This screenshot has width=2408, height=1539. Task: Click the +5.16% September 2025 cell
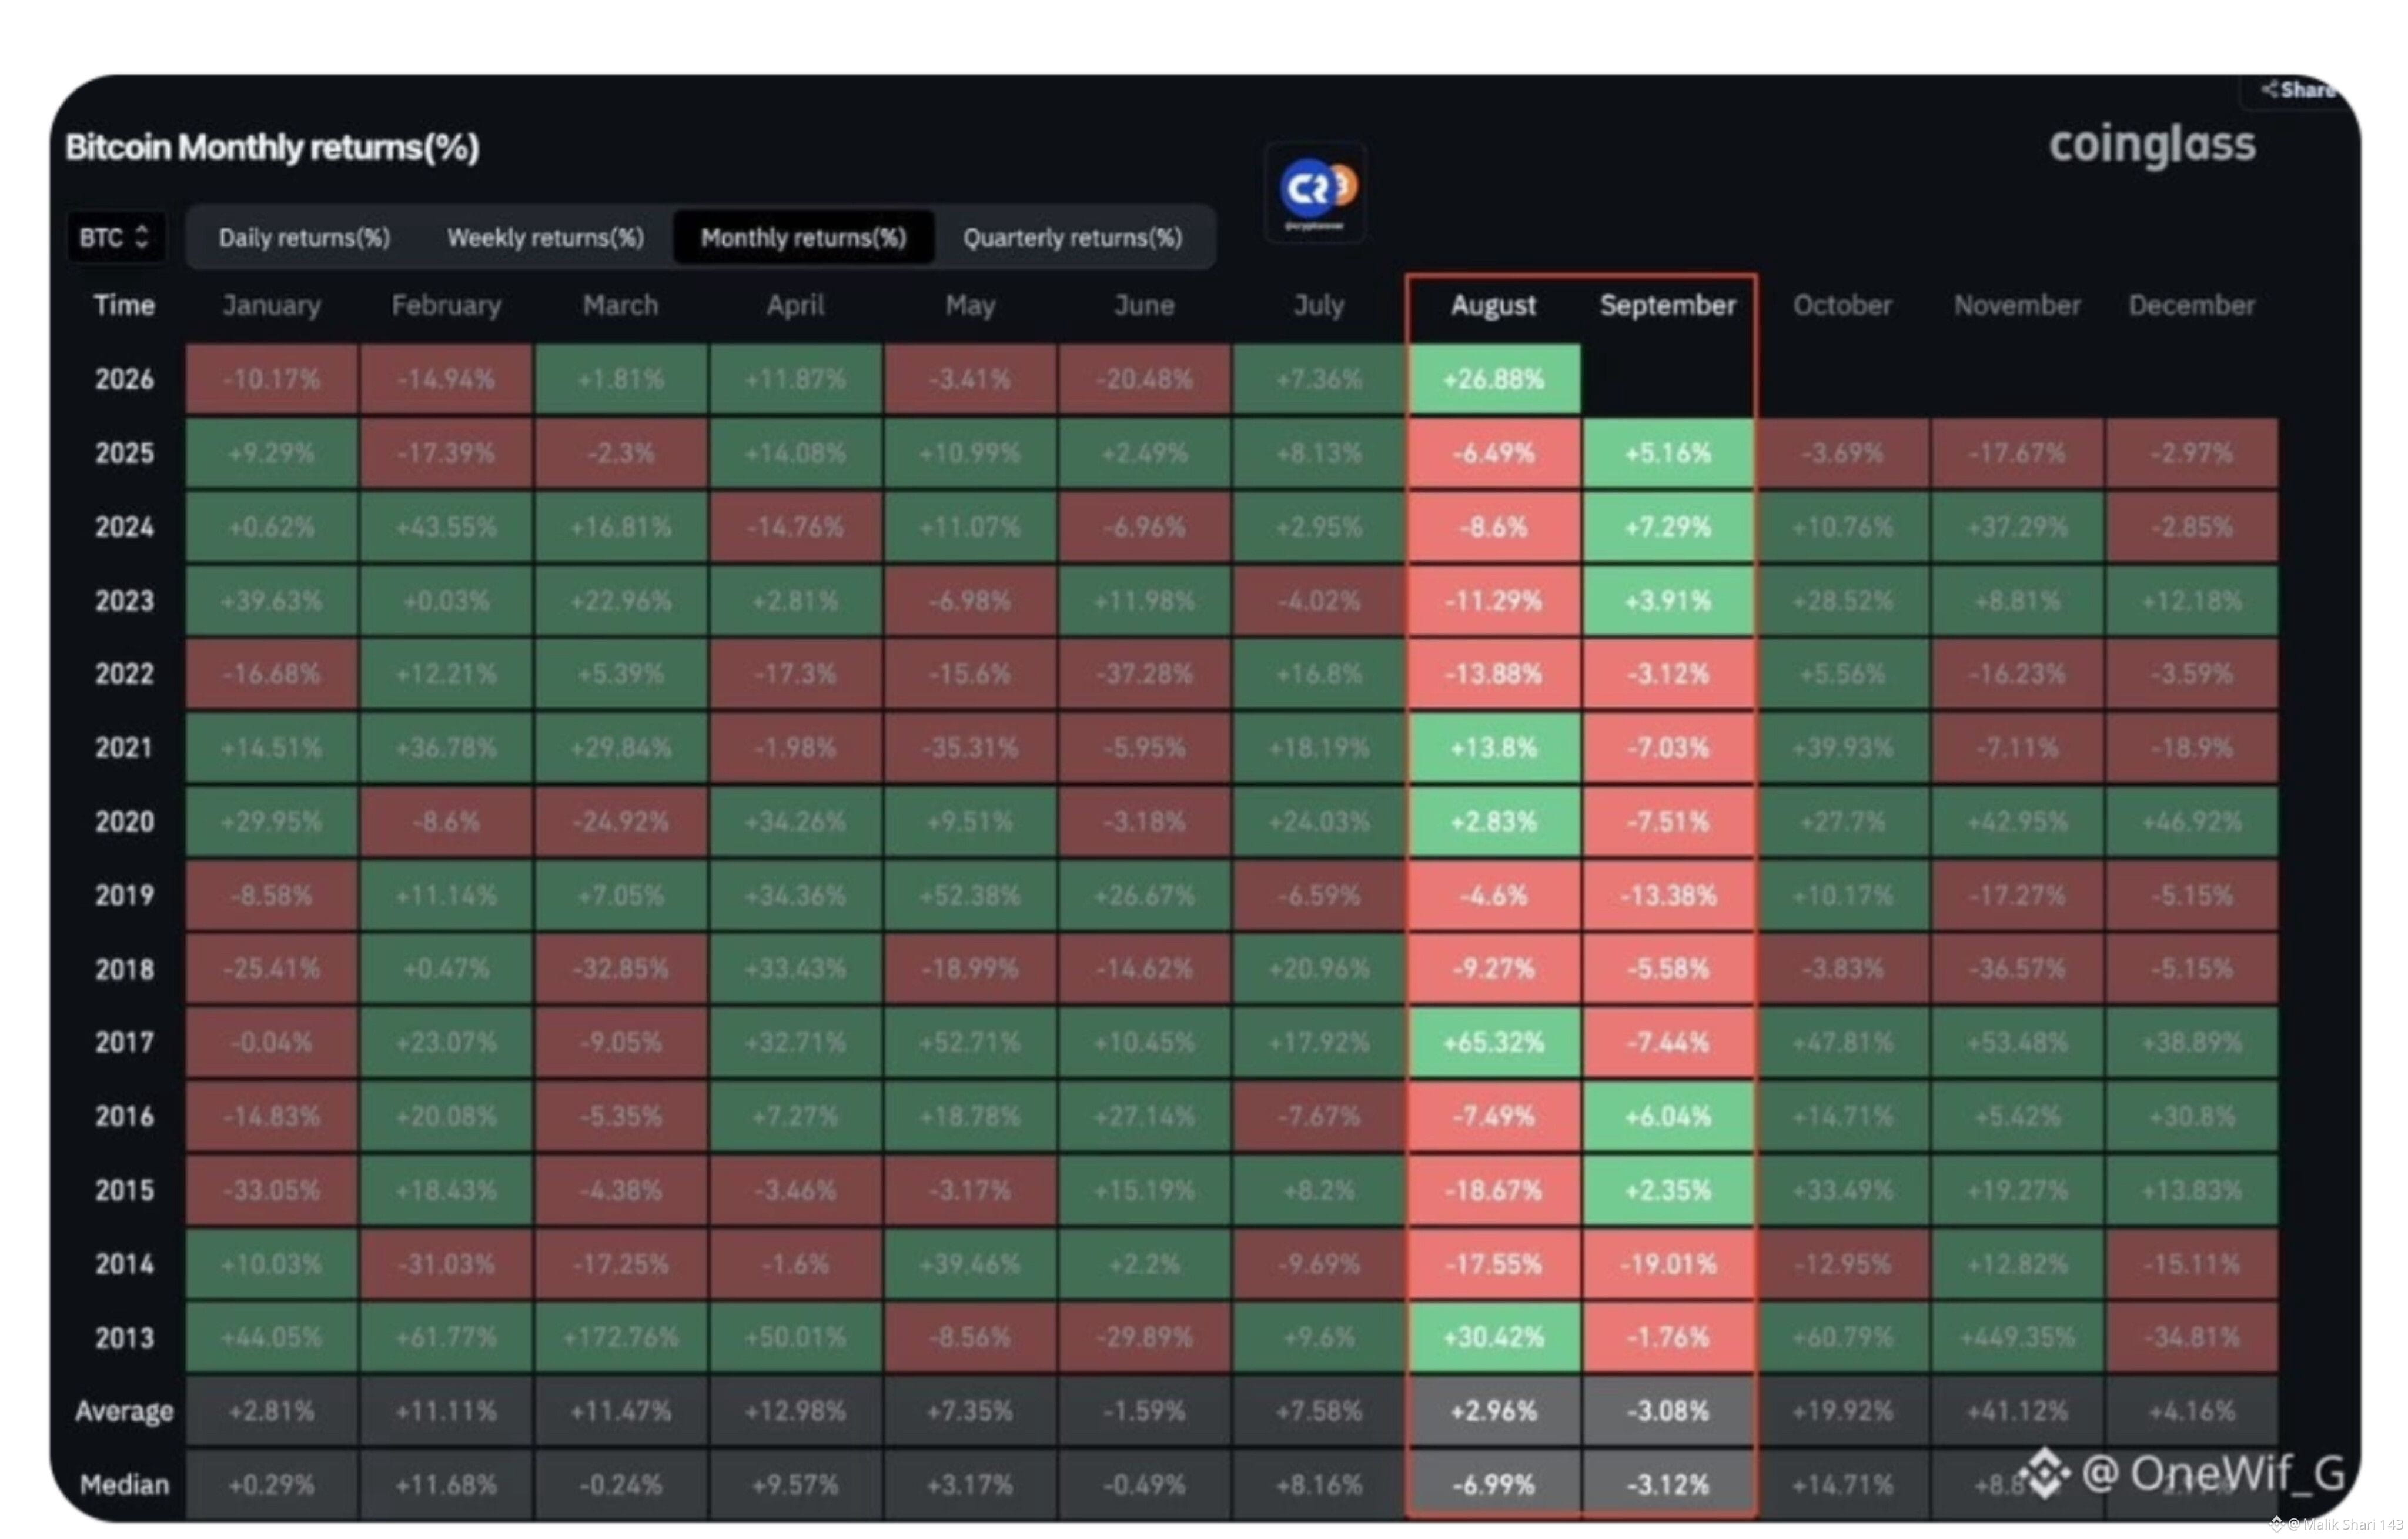pos(1668,453)
